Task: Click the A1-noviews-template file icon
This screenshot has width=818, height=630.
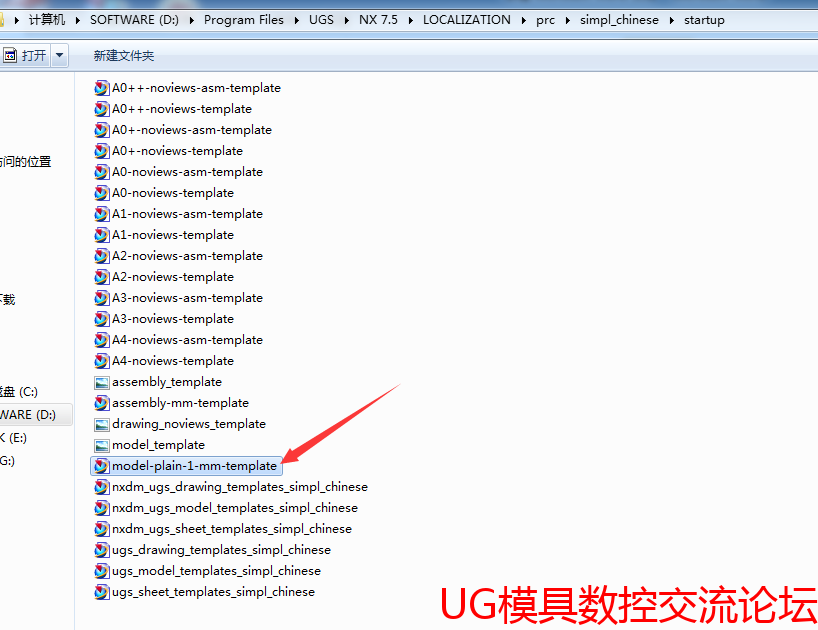Action: click(102, 235)
